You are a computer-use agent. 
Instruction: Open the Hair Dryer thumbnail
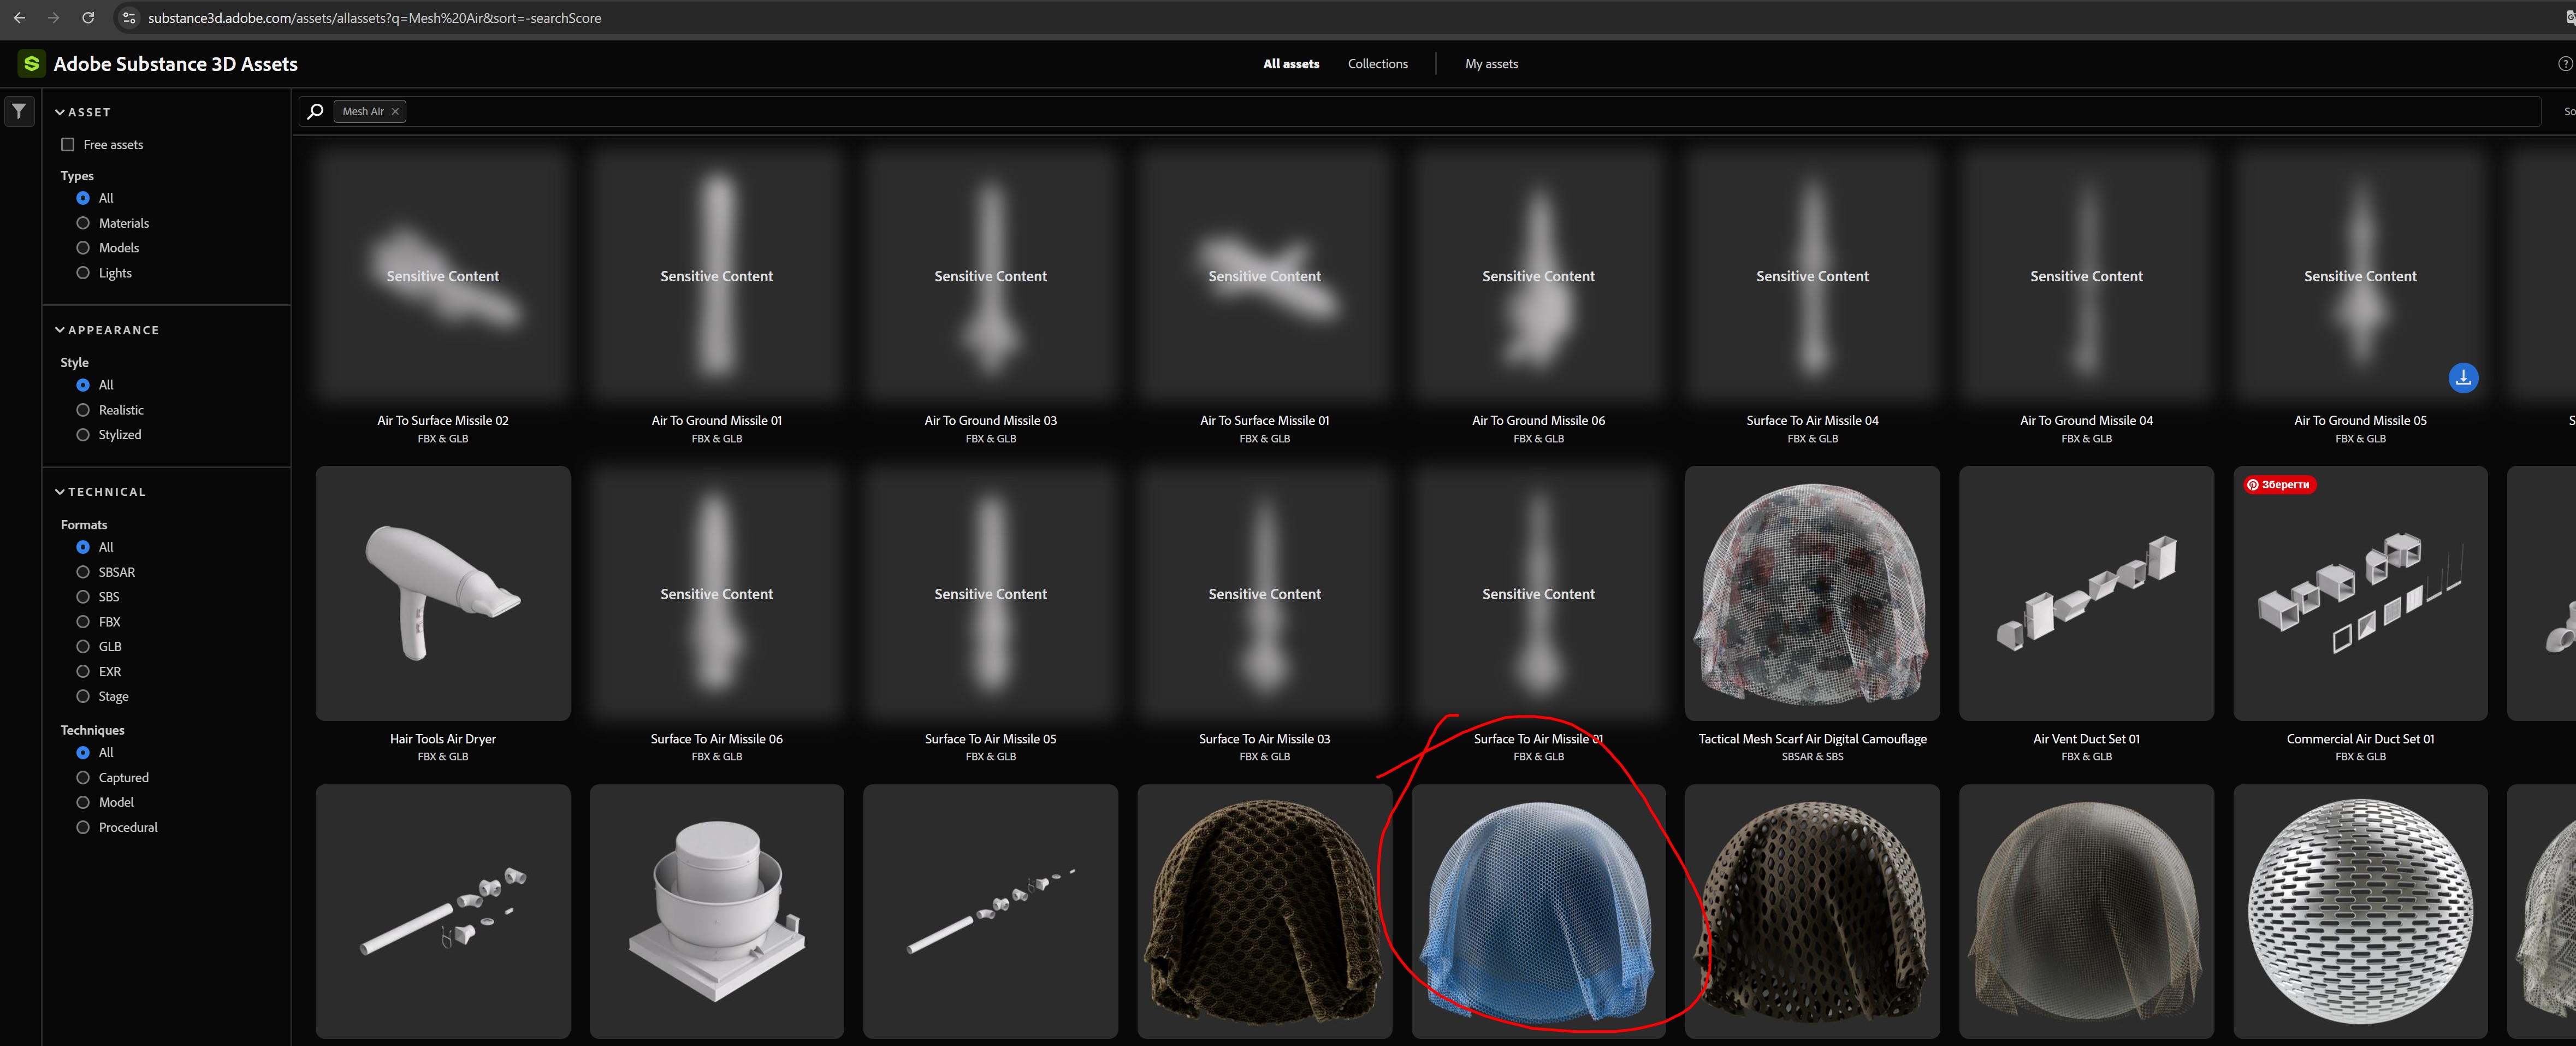pyautogui.click(x=442, y=594)
